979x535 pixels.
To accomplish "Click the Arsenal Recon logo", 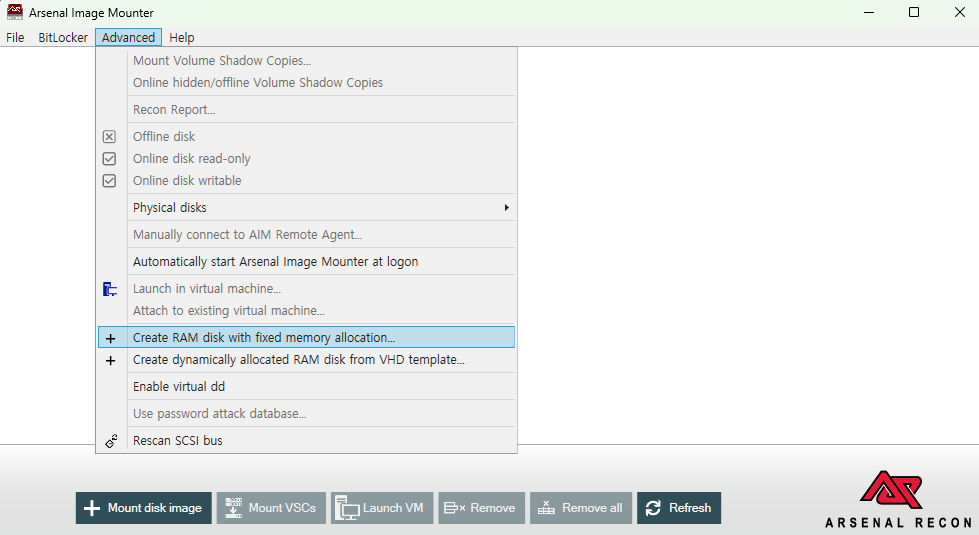I will click(x=897, y=499).
